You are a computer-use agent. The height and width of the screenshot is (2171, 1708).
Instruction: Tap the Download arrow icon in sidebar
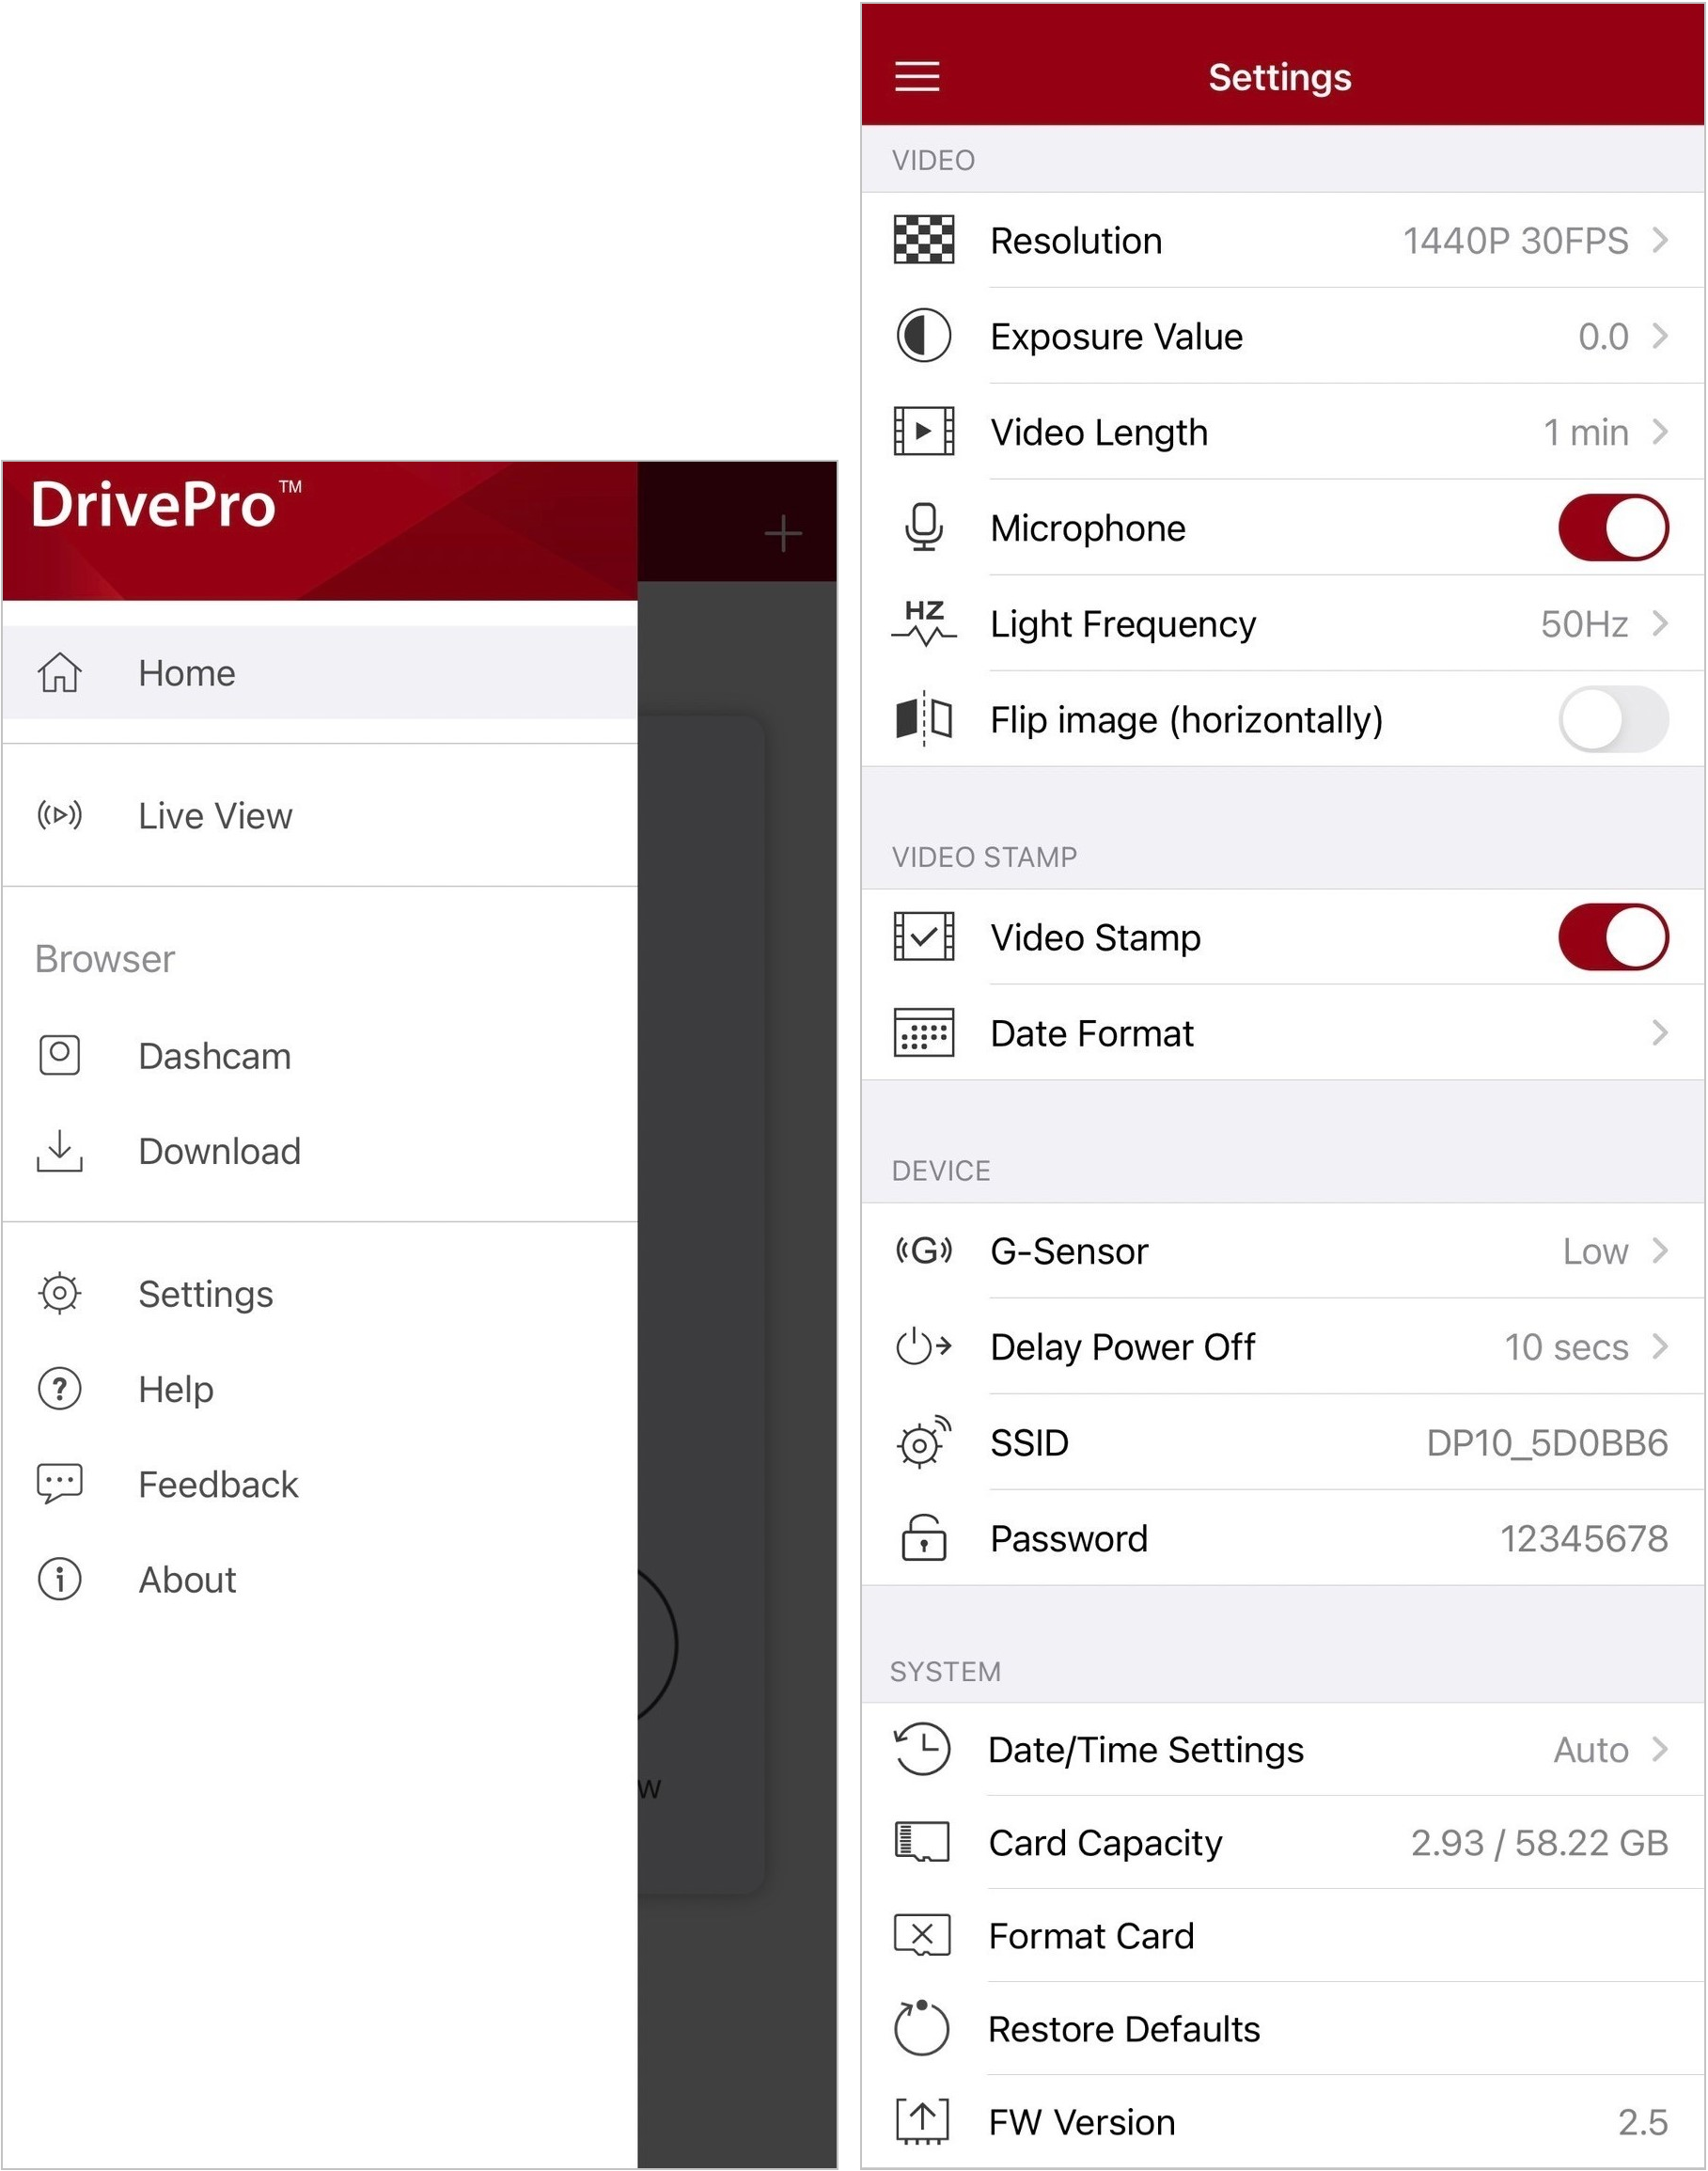[59, 1151]
